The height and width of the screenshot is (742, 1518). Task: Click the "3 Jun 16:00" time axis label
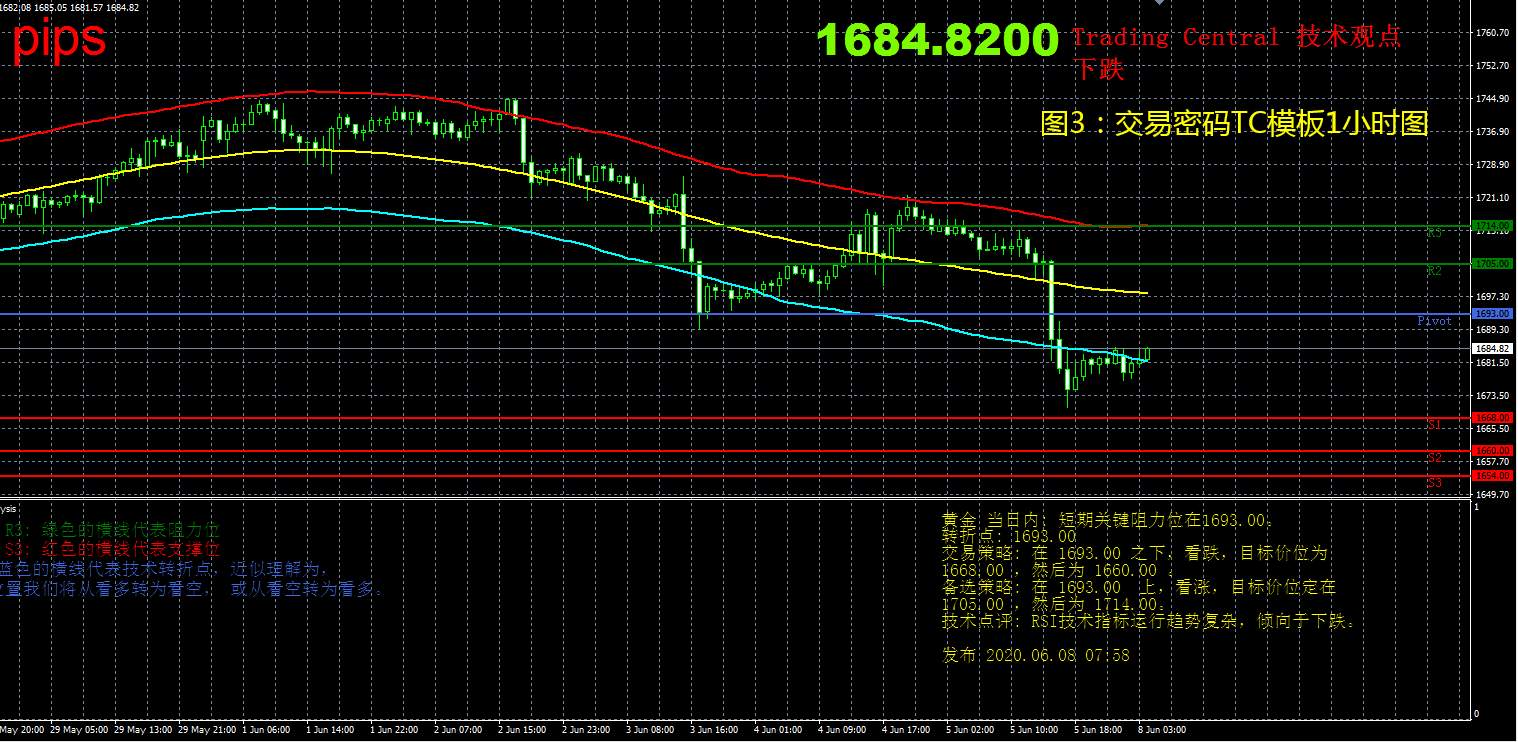tap(715, 731)
